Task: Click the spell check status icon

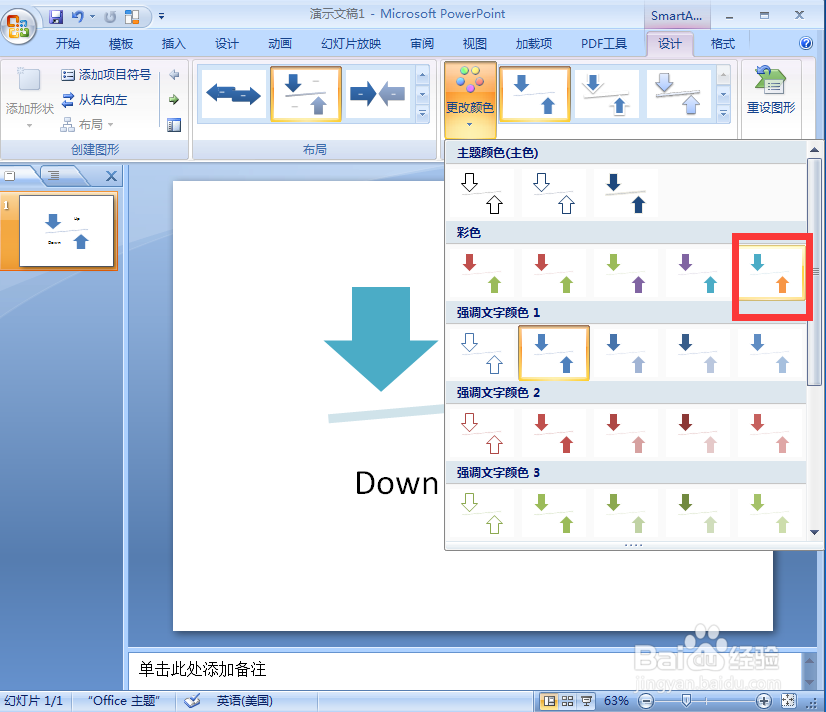Action: point(192,701)
